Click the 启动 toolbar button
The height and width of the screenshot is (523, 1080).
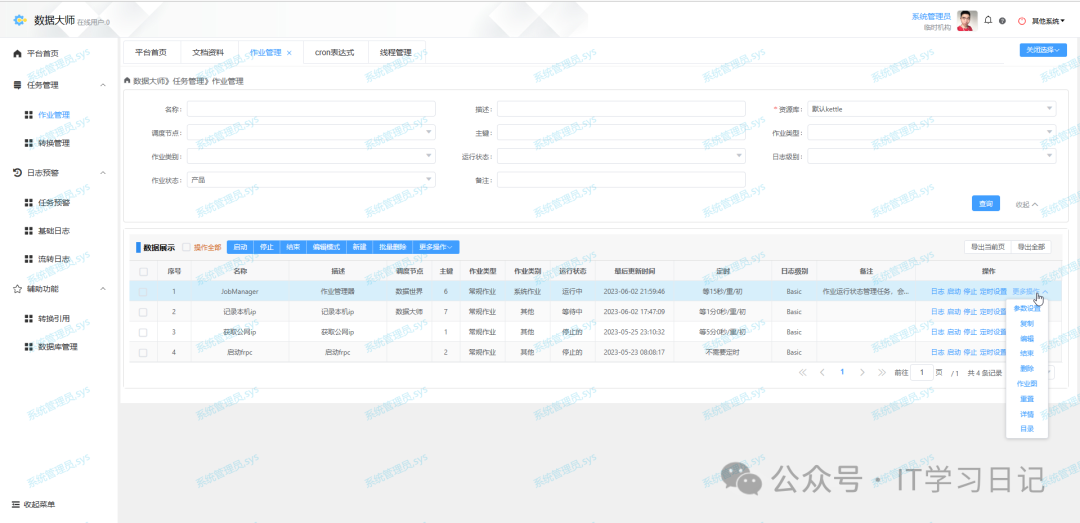[x=240, y=247]
